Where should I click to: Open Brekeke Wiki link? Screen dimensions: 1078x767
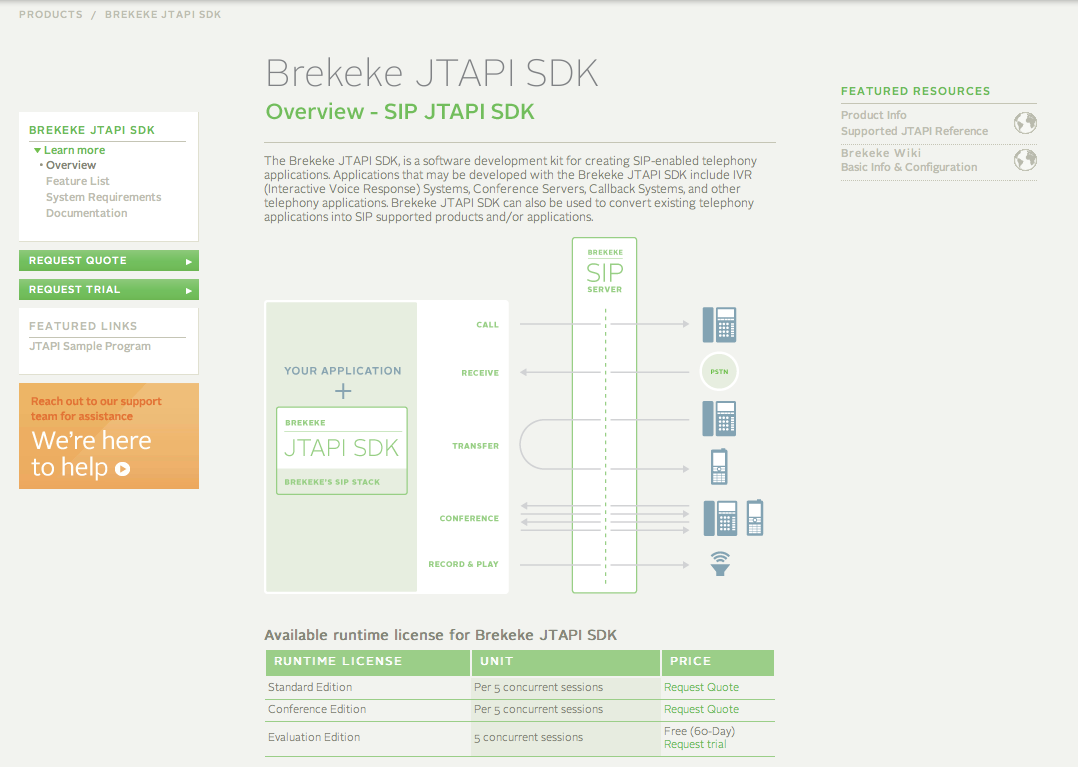pos(881,153)
